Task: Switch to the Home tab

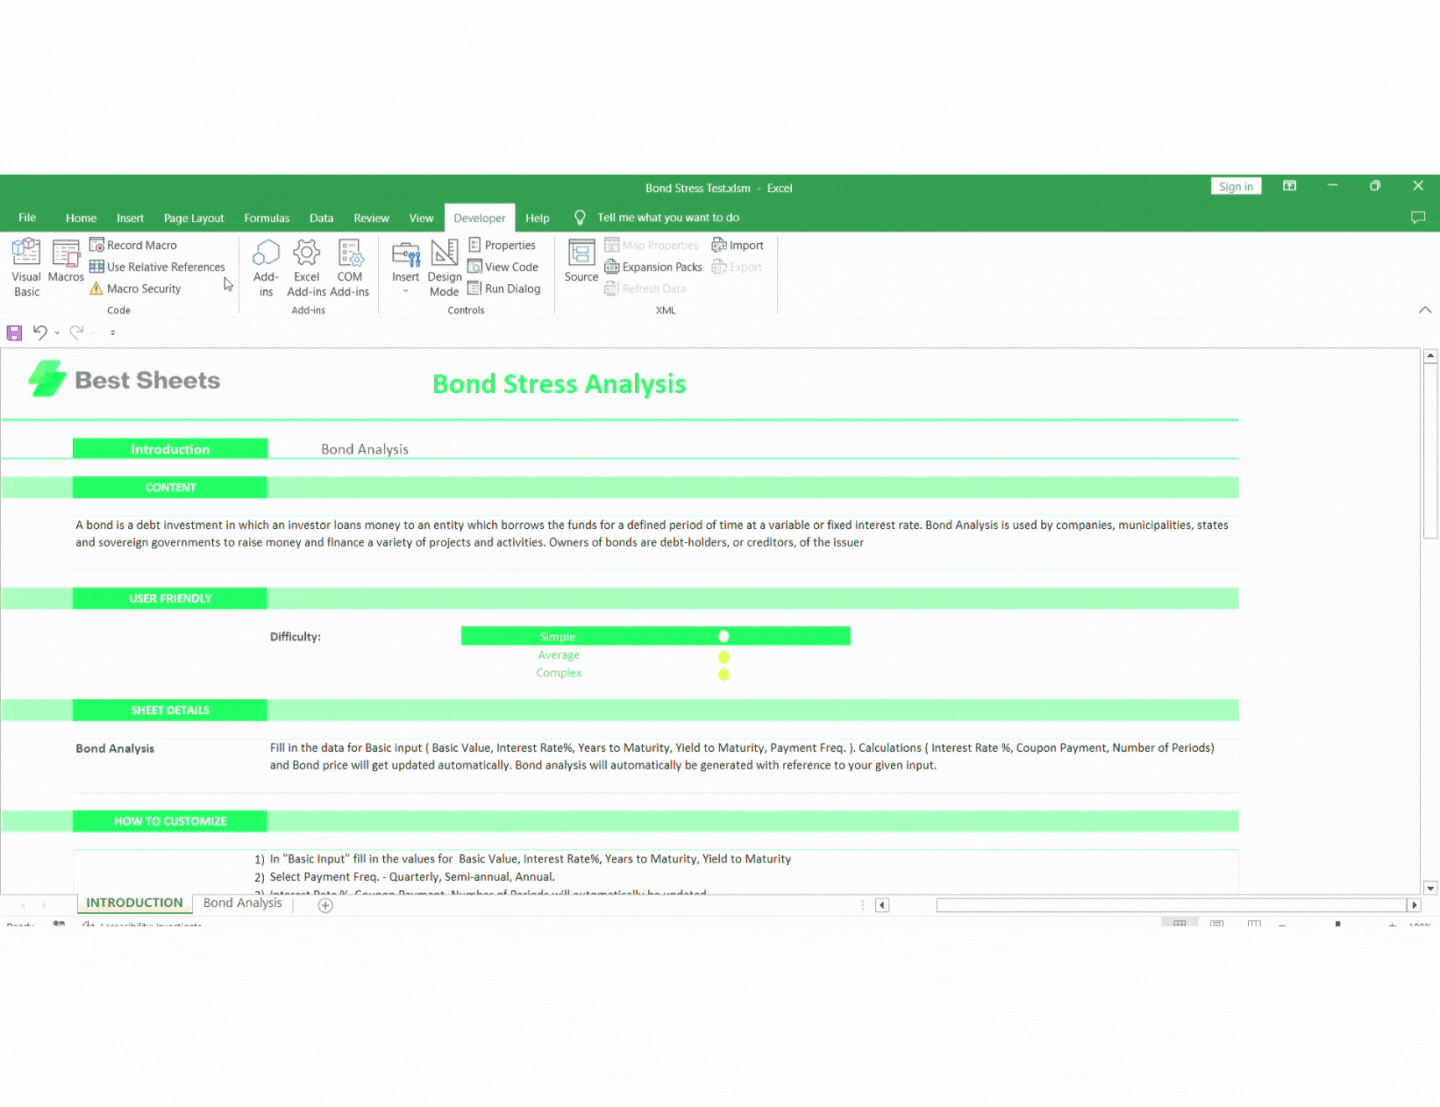Action: (81, 218)
